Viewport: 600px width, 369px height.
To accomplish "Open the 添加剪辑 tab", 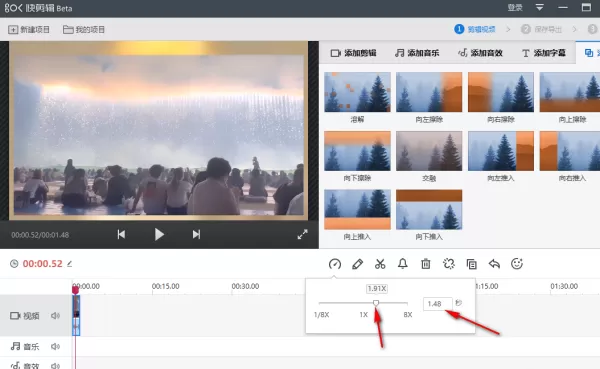I will click(353, 53).
